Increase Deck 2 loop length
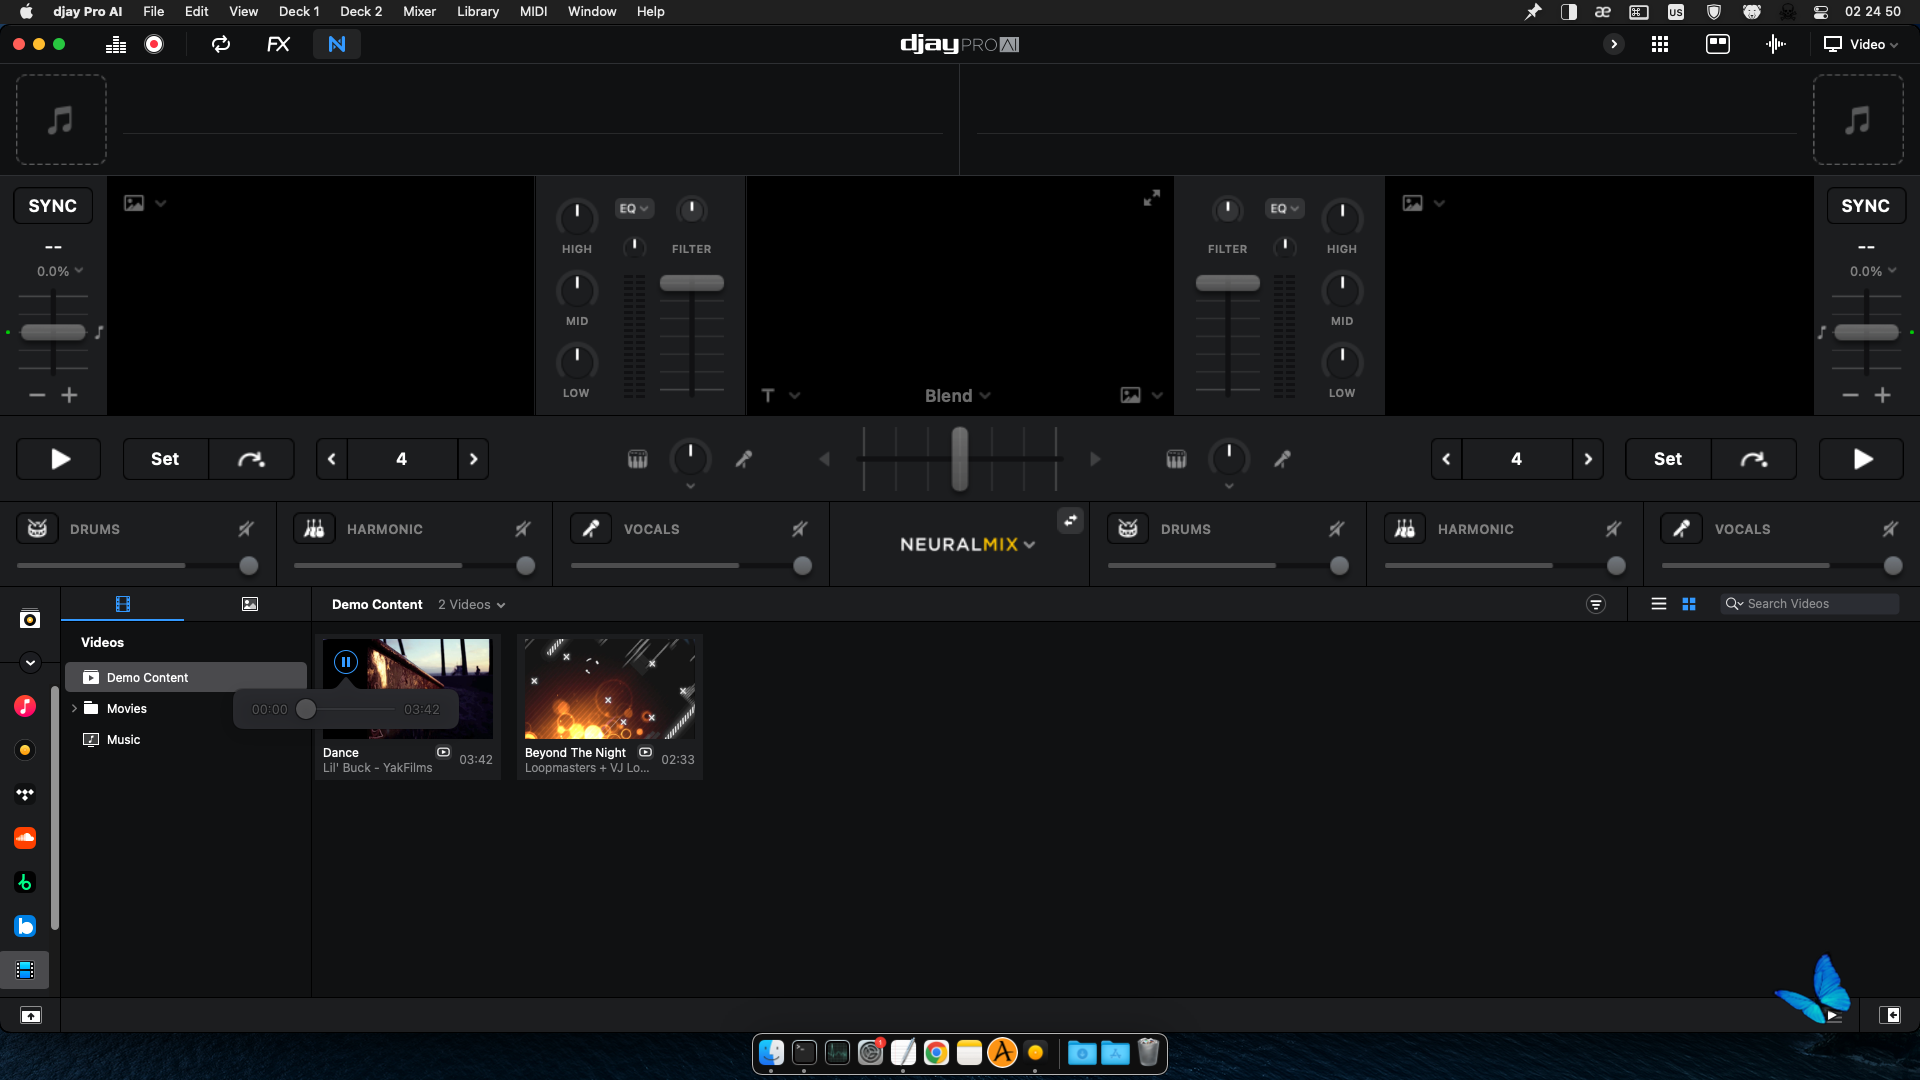Screen dimensions: 1920x1080 point(1588,459)
